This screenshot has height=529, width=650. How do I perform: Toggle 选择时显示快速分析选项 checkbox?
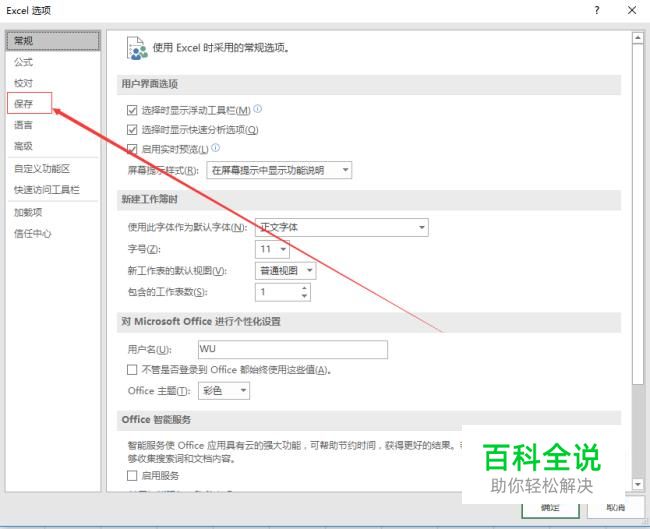[x=132, y=130]
